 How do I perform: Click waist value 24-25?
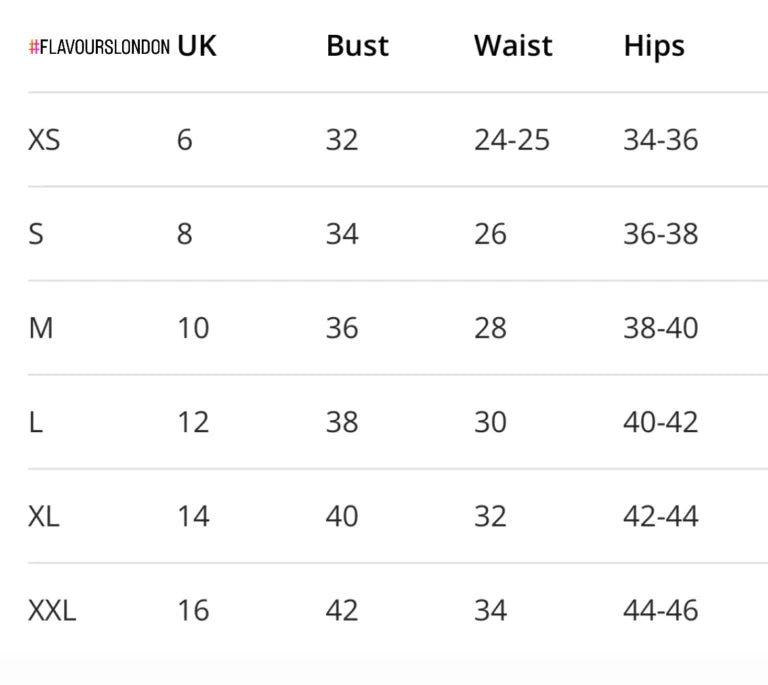click(512, 140)
